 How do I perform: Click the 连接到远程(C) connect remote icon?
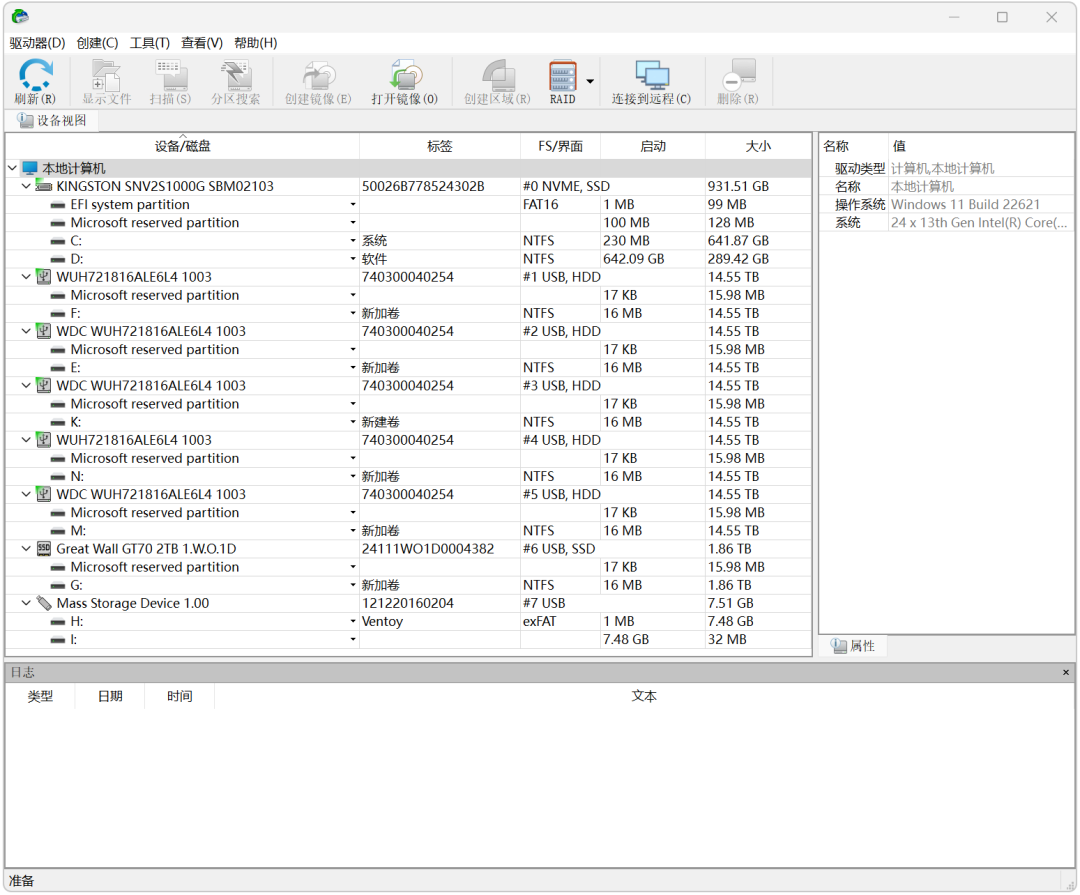pyautogui.click(x=652, y=81)
